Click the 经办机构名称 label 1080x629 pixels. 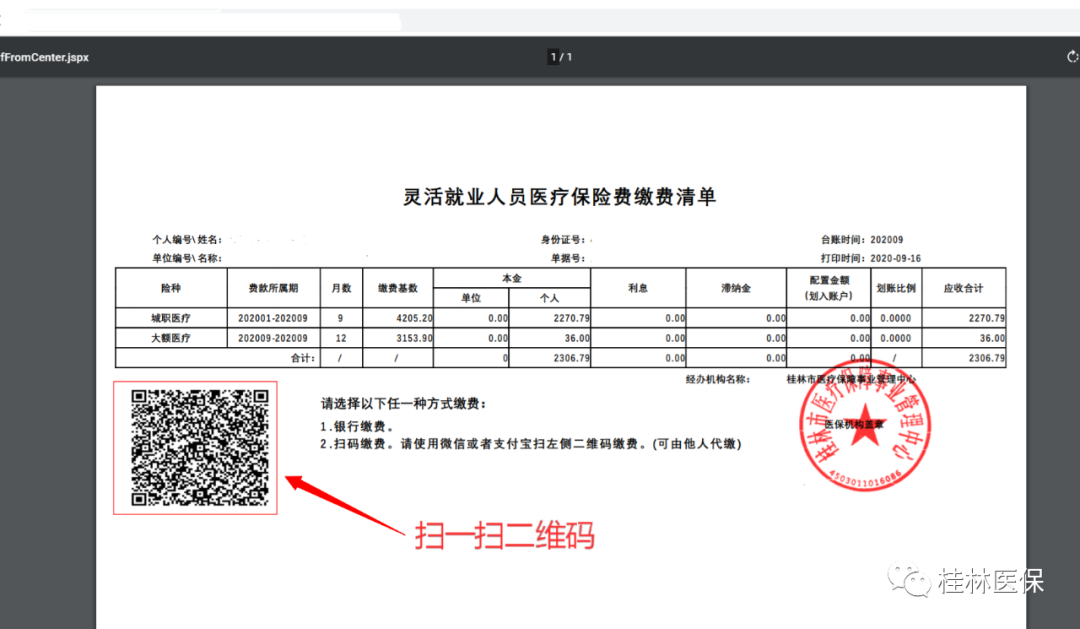click(x=717, y=379)
